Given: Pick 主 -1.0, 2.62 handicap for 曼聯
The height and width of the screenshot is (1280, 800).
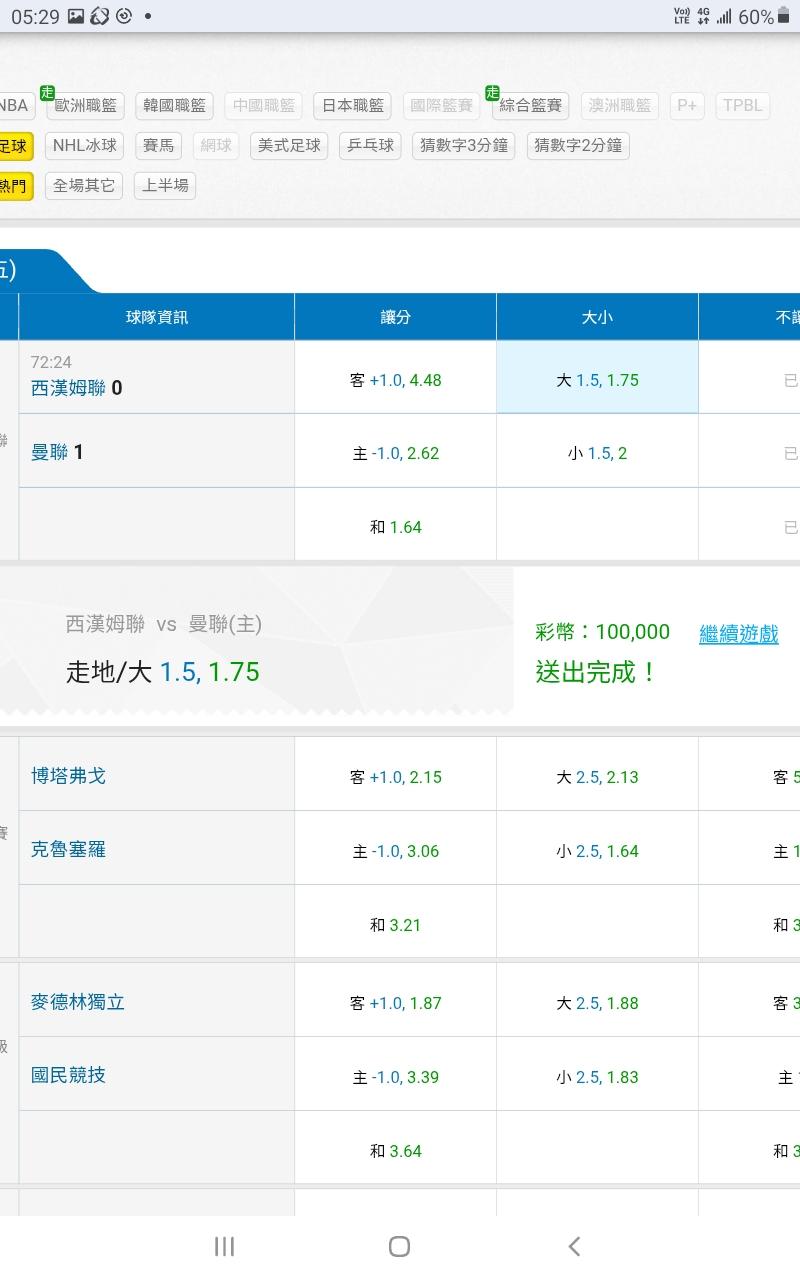Looking at the screenshot, I should tap(396, 453).
